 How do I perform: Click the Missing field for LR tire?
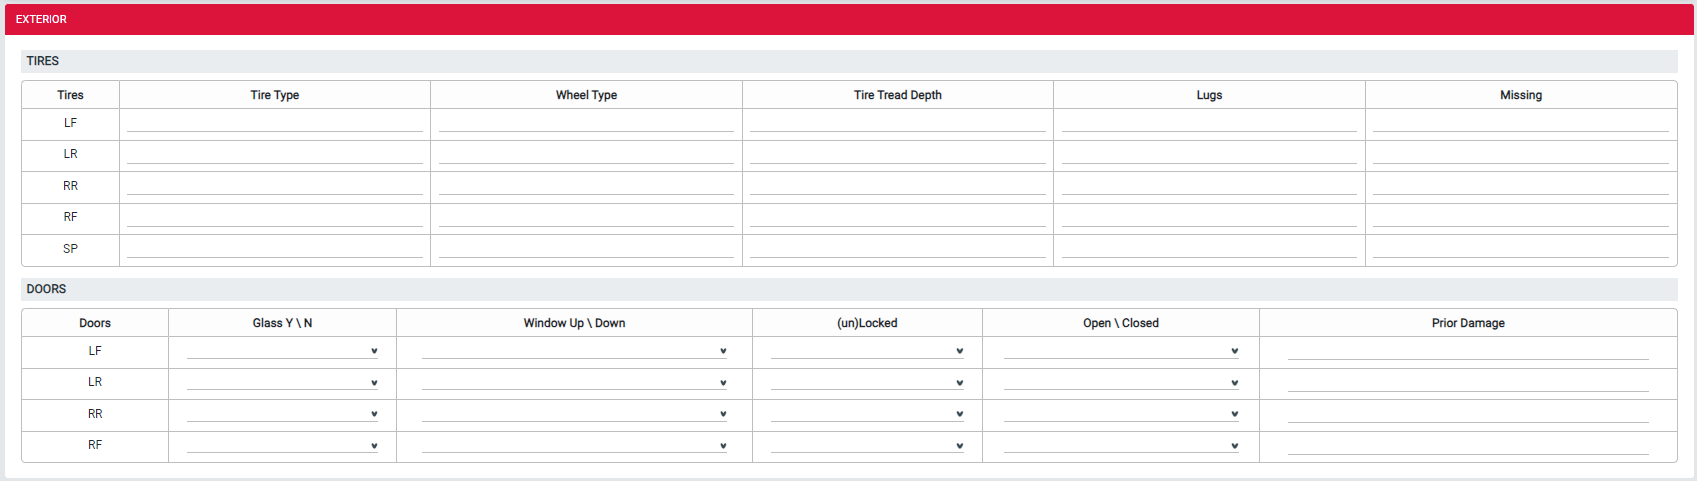[x=1521, y=155]
